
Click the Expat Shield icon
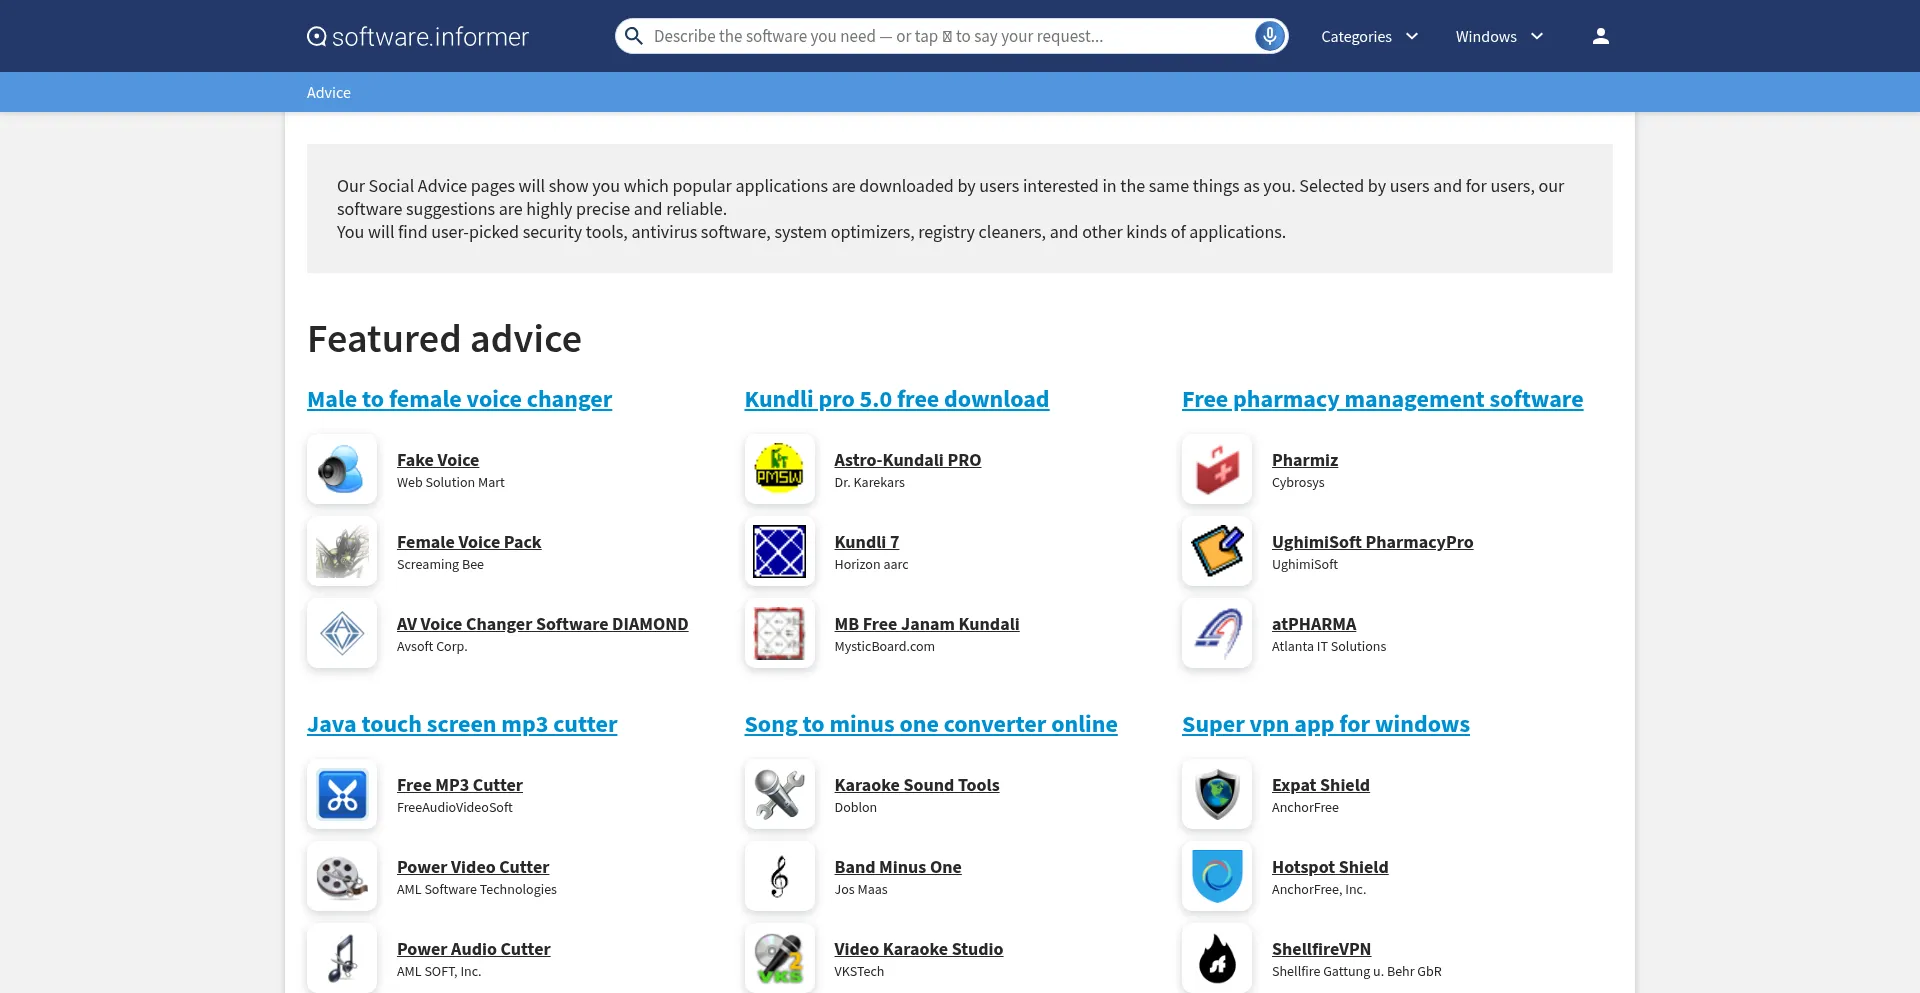click(x=1217, y=794)
